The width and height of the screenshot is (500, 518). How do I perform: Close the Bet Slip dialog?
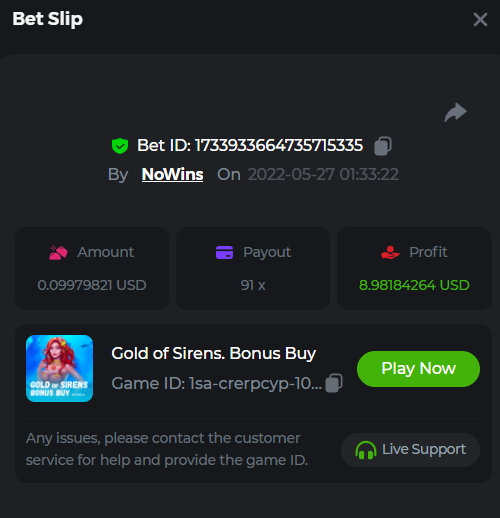(480, 19)
